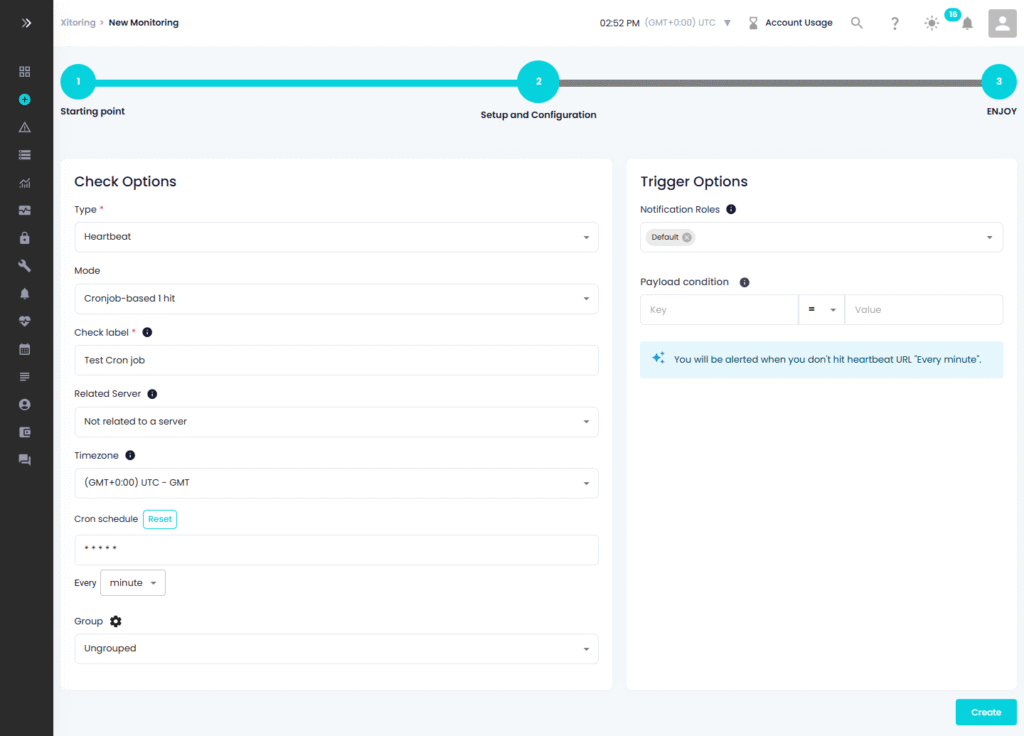Click the warning triangle incidents icon
The width and height of the screenshot is (1024, 736).
click(x=25, y=127)
